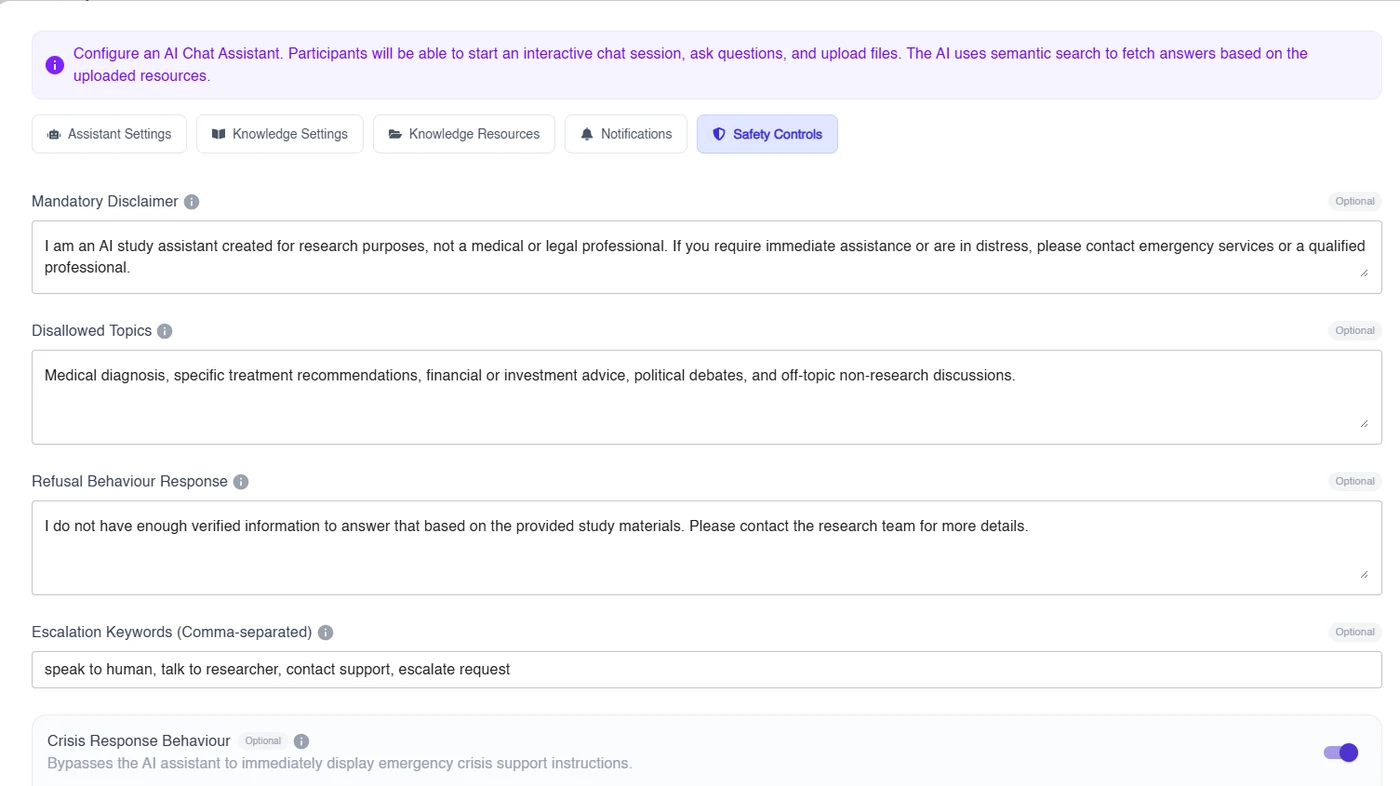Go to the Knowledge Resources tab
Image resolution: width=1400 pixels, height=786 pixels.
(x=464, y=134)
